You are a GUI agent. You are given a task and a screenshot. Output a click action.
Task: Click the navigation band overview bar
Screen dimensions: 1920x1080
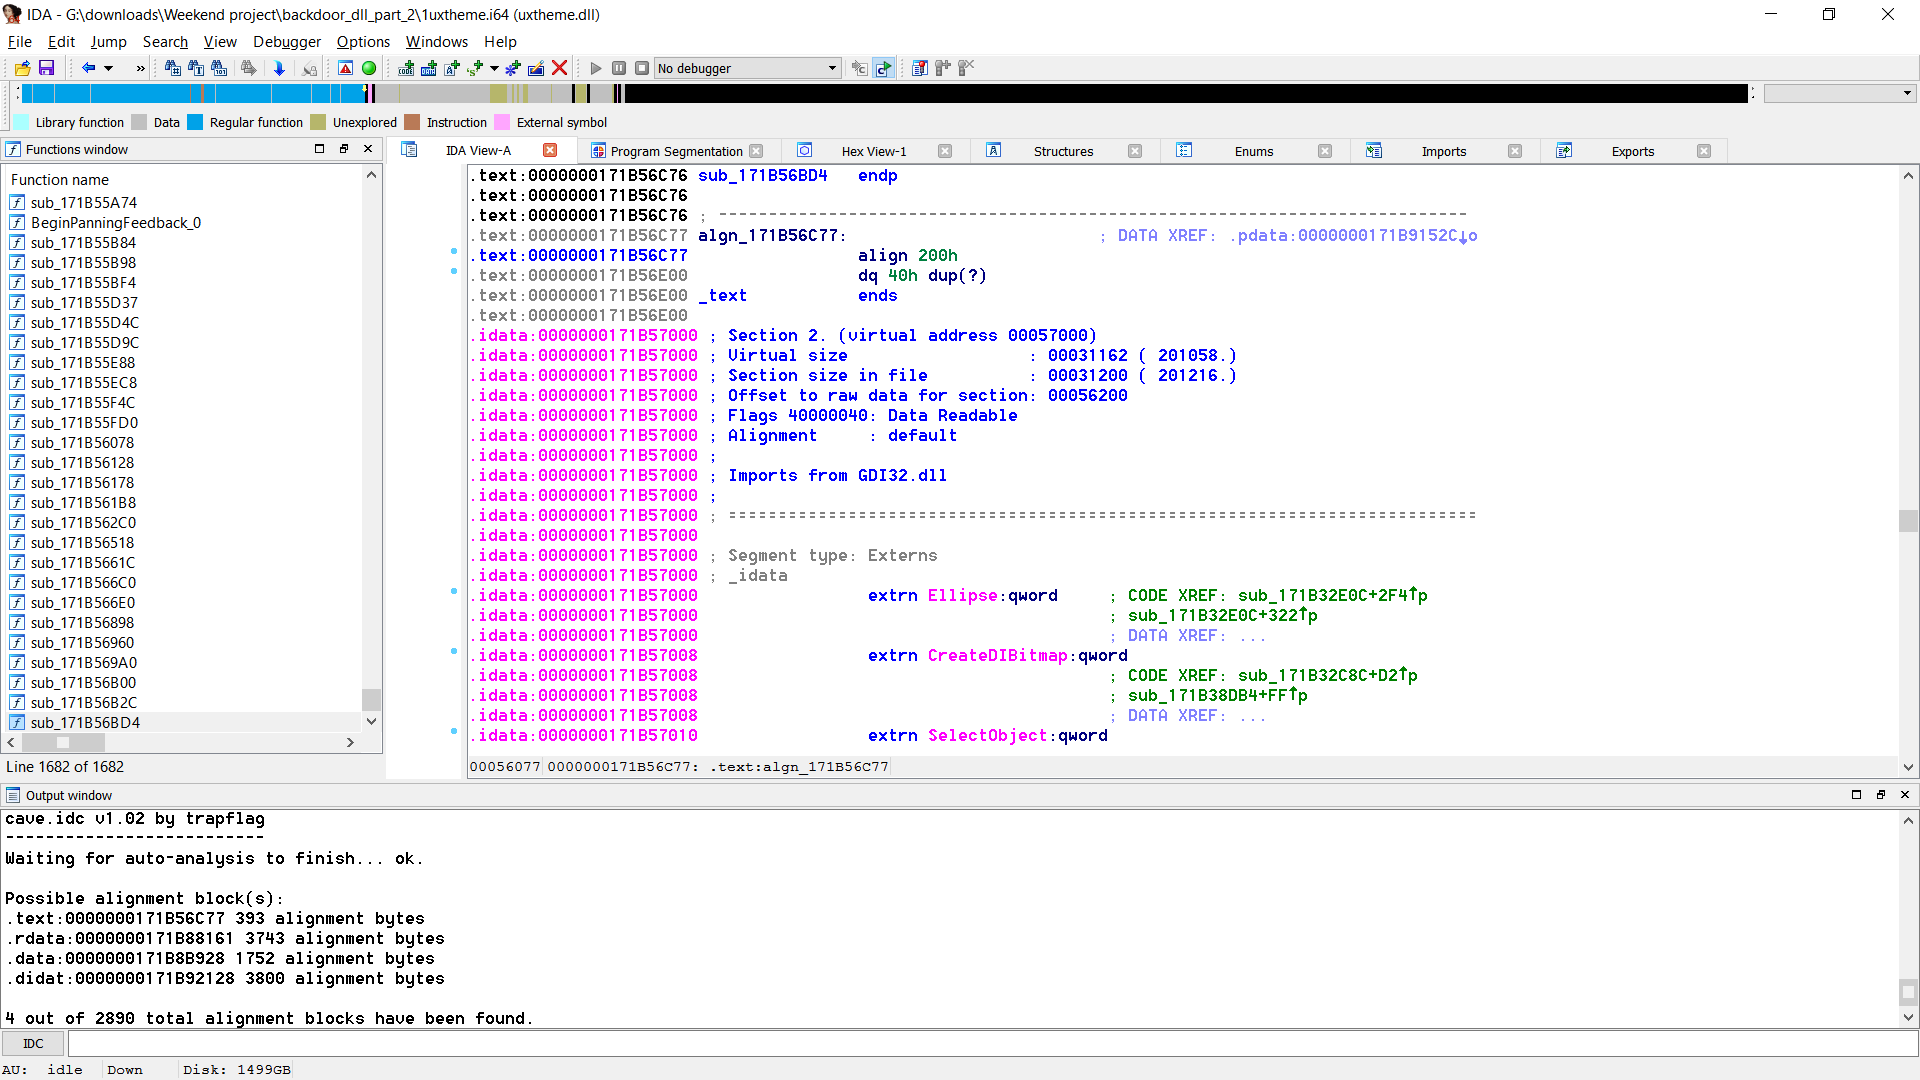click(x=885, y=93)
